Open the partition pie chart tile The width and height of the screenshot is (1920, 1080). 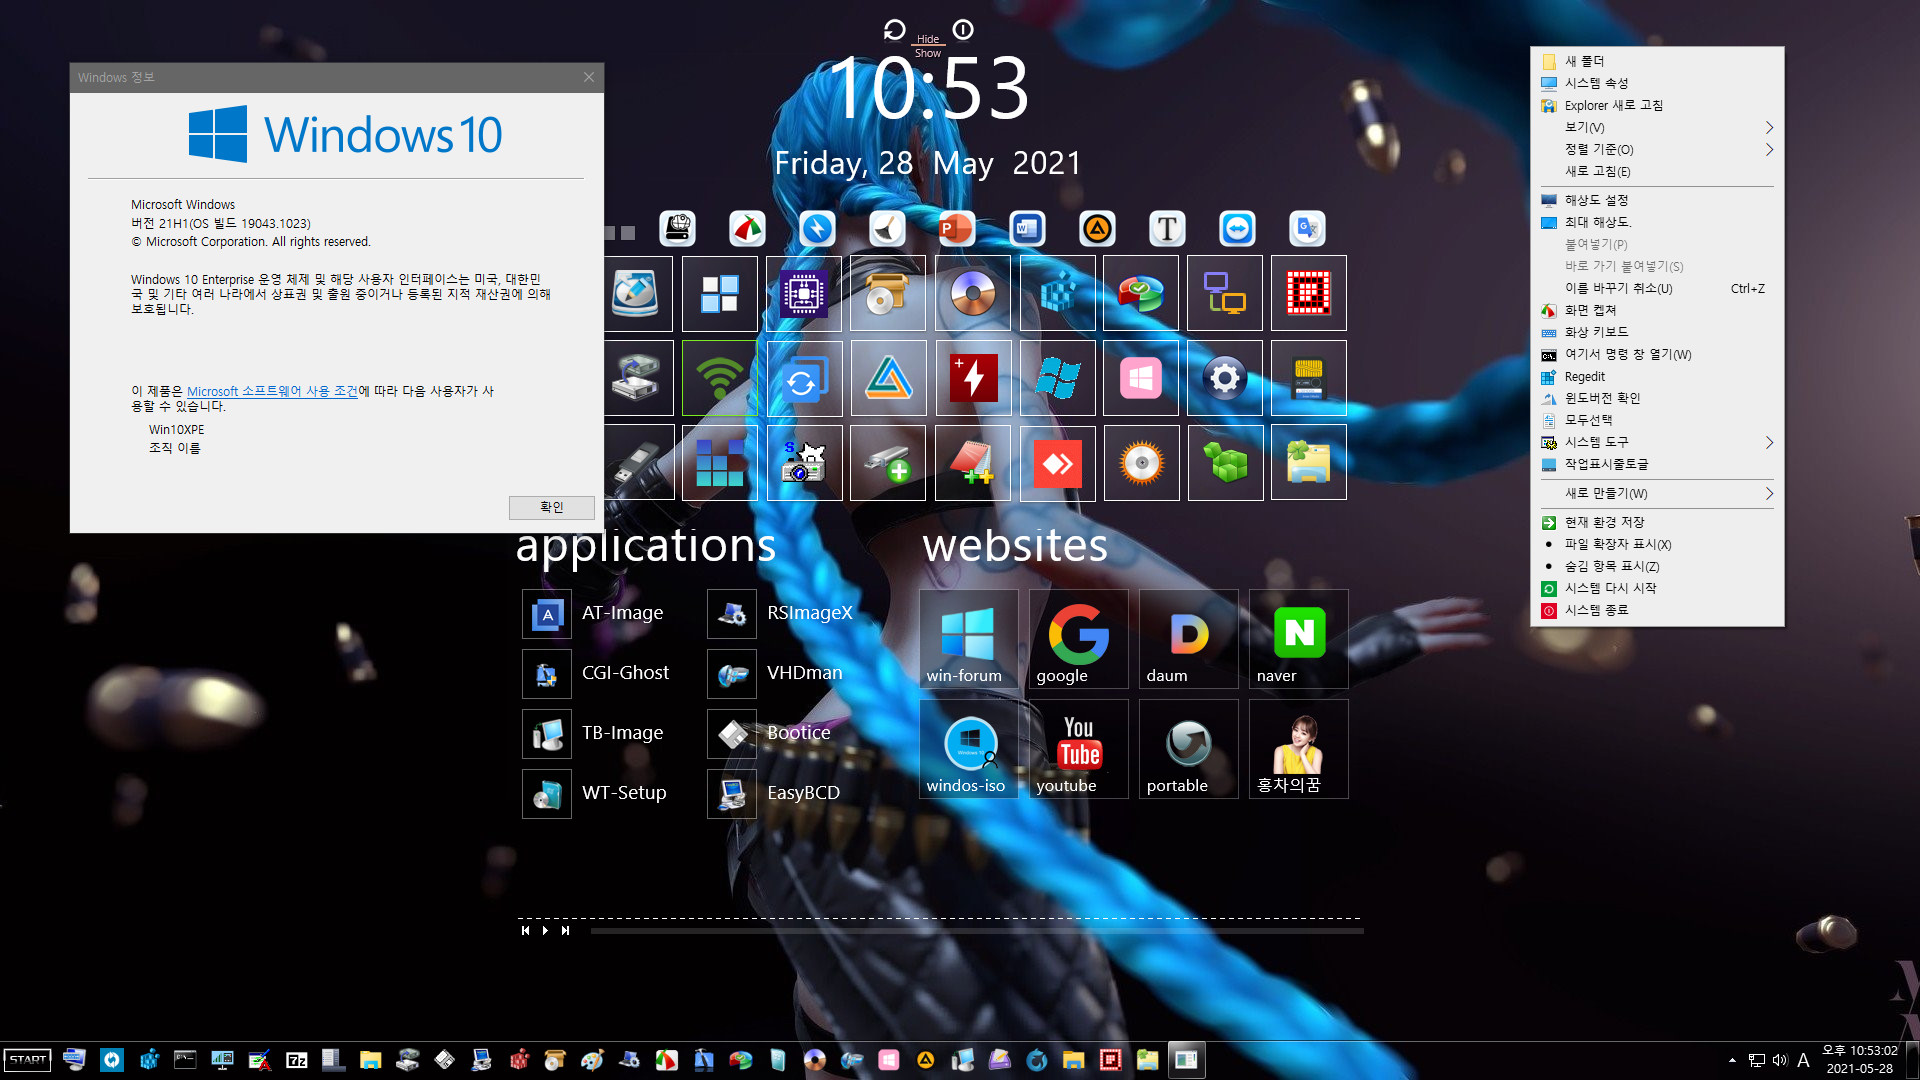1141,293
